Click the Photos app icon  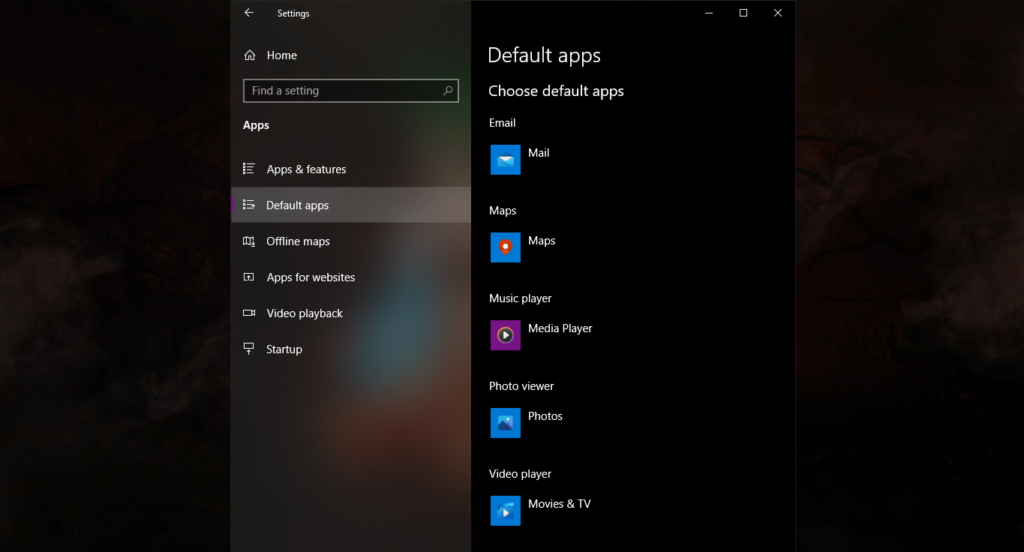[x=505, y=423]
